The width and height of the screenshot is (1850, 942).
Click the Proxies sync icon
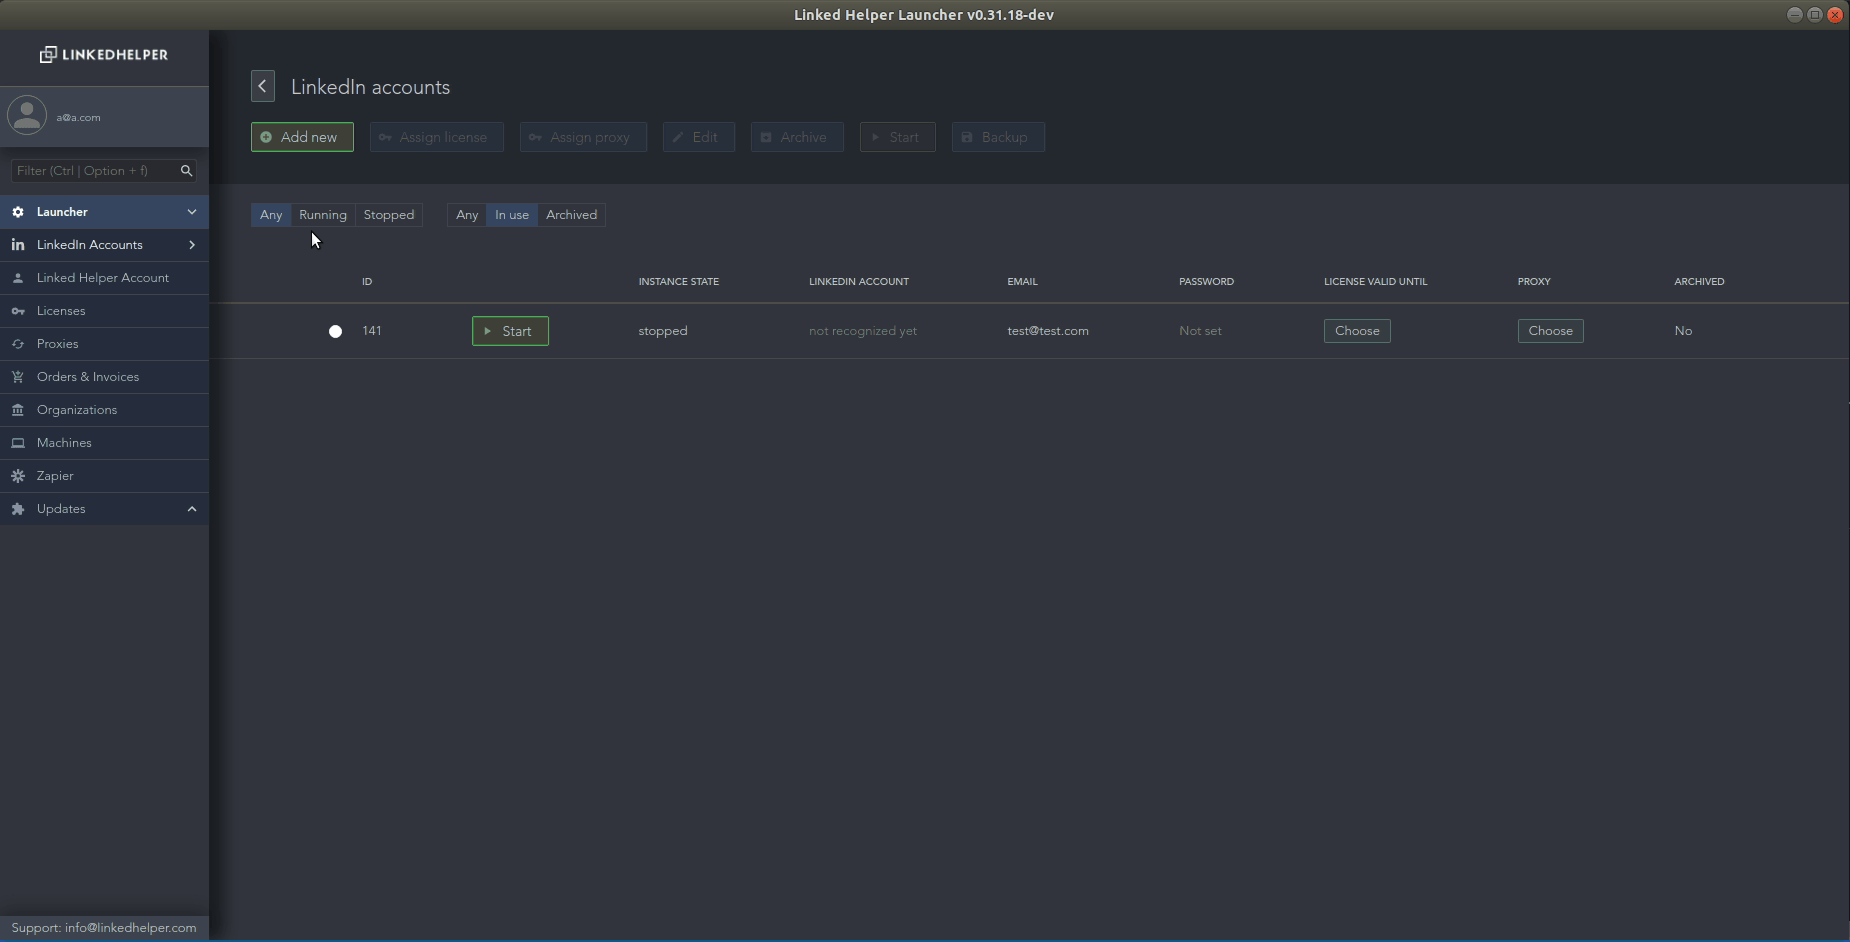click(18, 344)
